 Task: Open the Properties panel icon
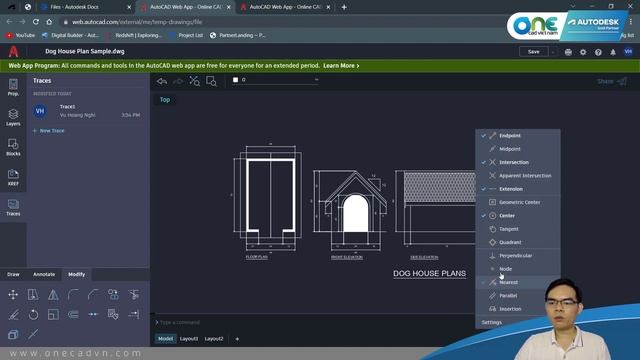(x=13, y=87)
